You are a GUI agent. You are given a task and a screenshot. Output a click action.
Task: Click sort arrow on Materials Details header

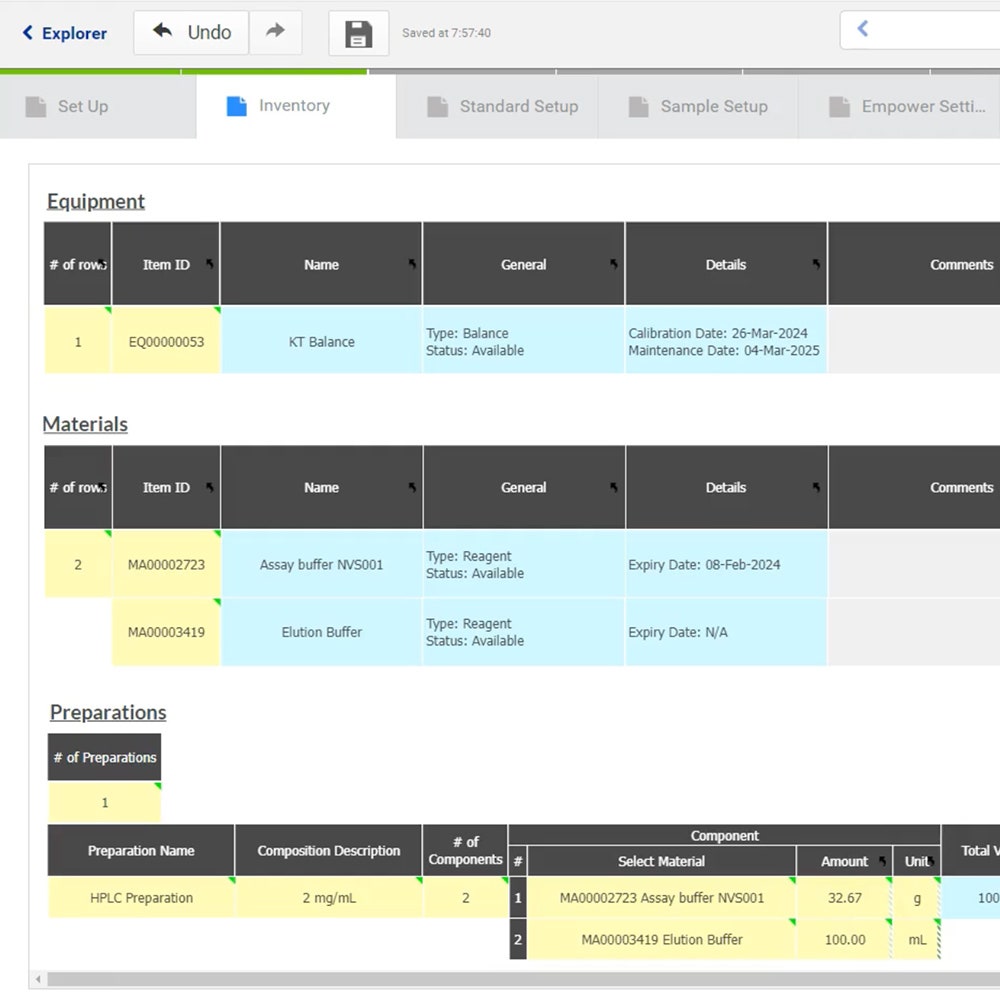pos(816,487)
